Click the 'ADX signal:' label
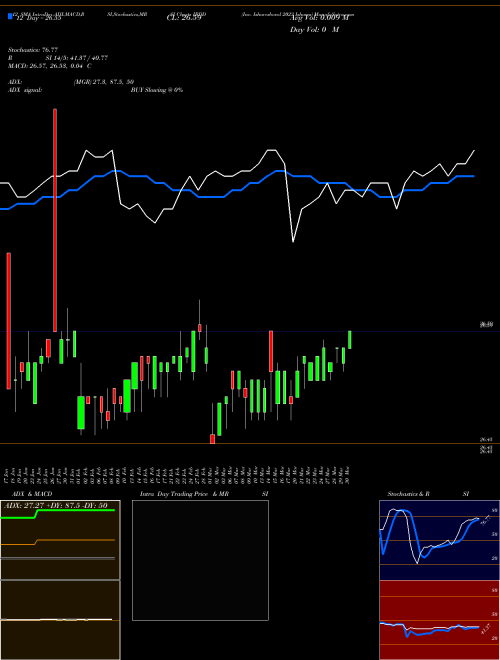500x660 pixels. [24, 90]
